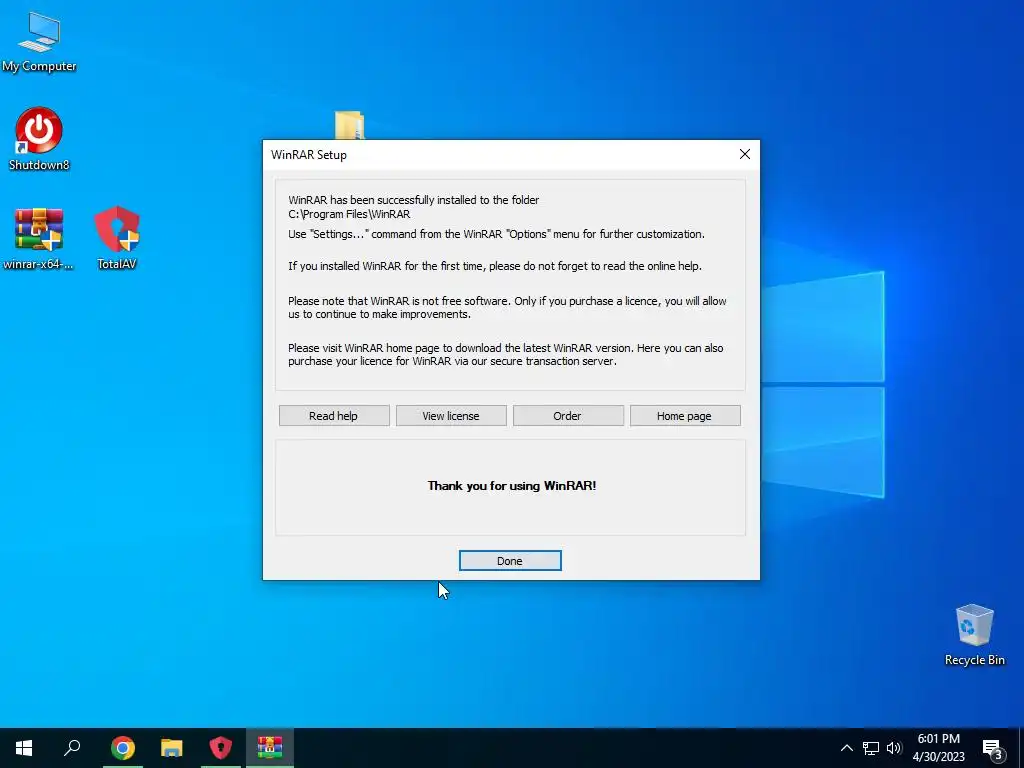Open the volume speaker tray icon
The image size is (1024, 768).
point(894,748)
